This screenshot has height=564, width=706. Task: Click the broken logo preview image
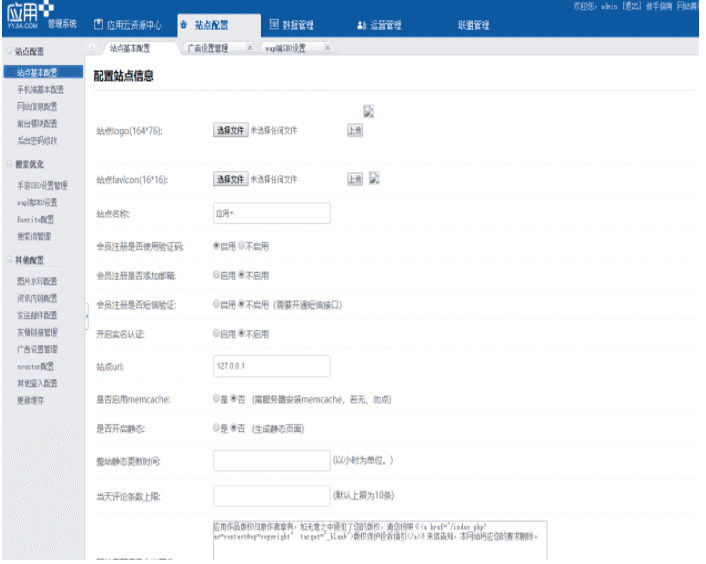[368, 111]
